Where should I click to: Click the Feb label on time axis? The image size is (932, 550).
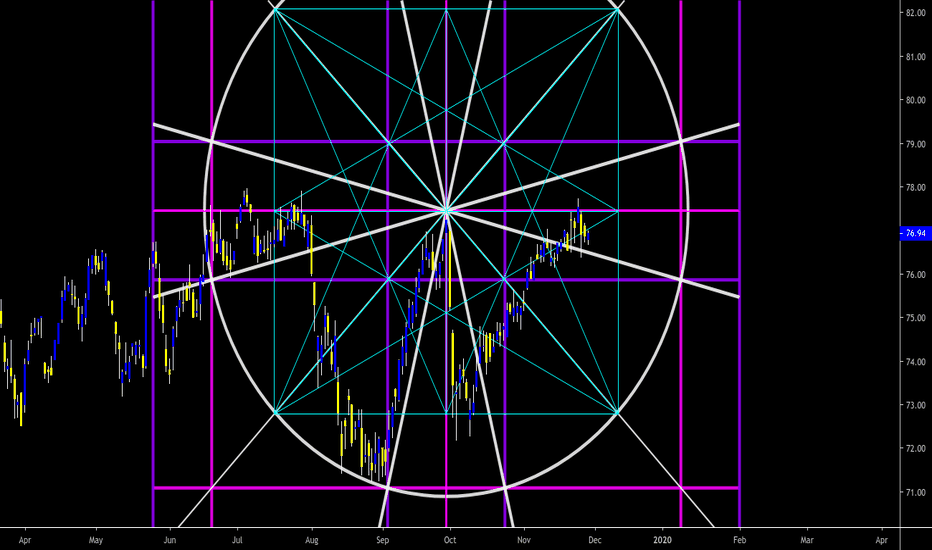click(739, 540)
